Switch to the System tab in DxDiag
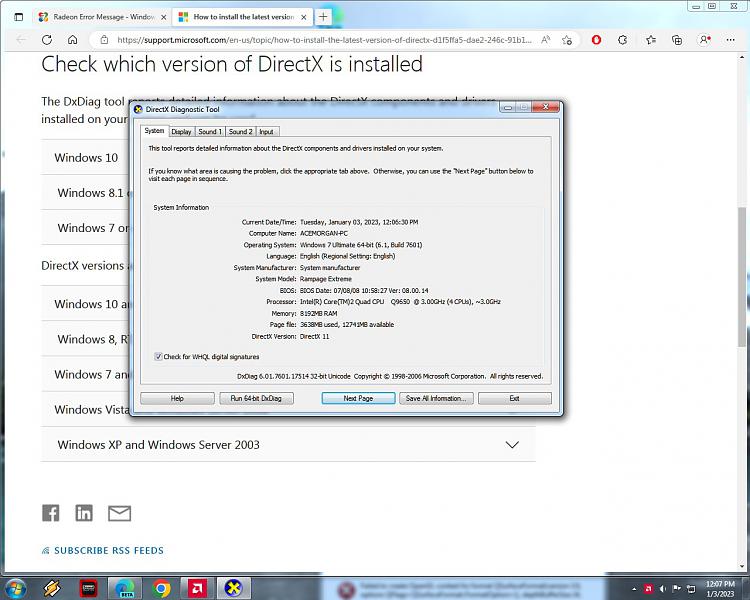The image size is (750, 600). point(154,131)
